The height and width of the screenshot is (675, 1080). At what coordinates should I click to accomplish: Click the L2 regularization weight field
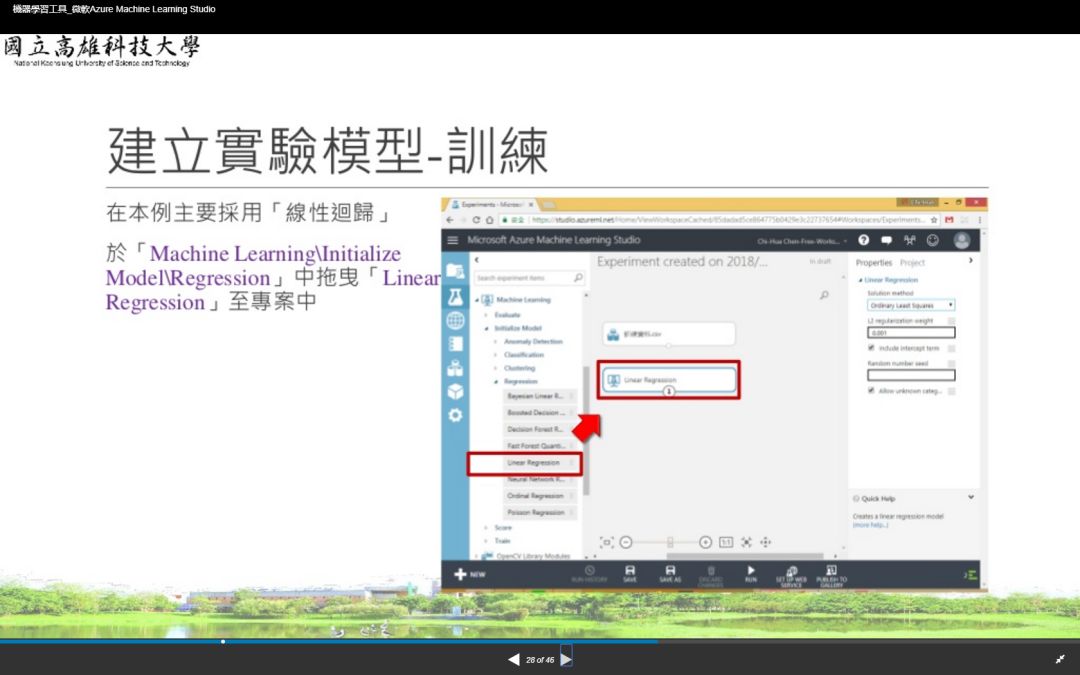click(x=911, y=333)
